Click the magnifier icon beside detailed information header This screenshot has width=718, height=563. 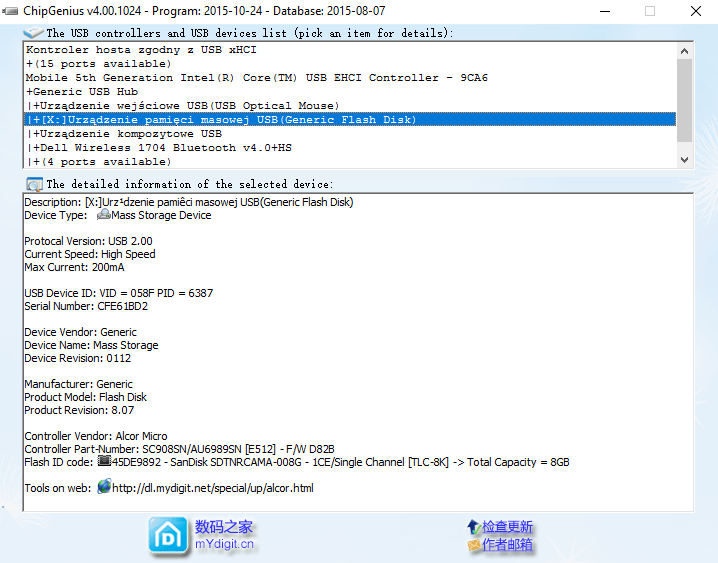pos(34,184)
